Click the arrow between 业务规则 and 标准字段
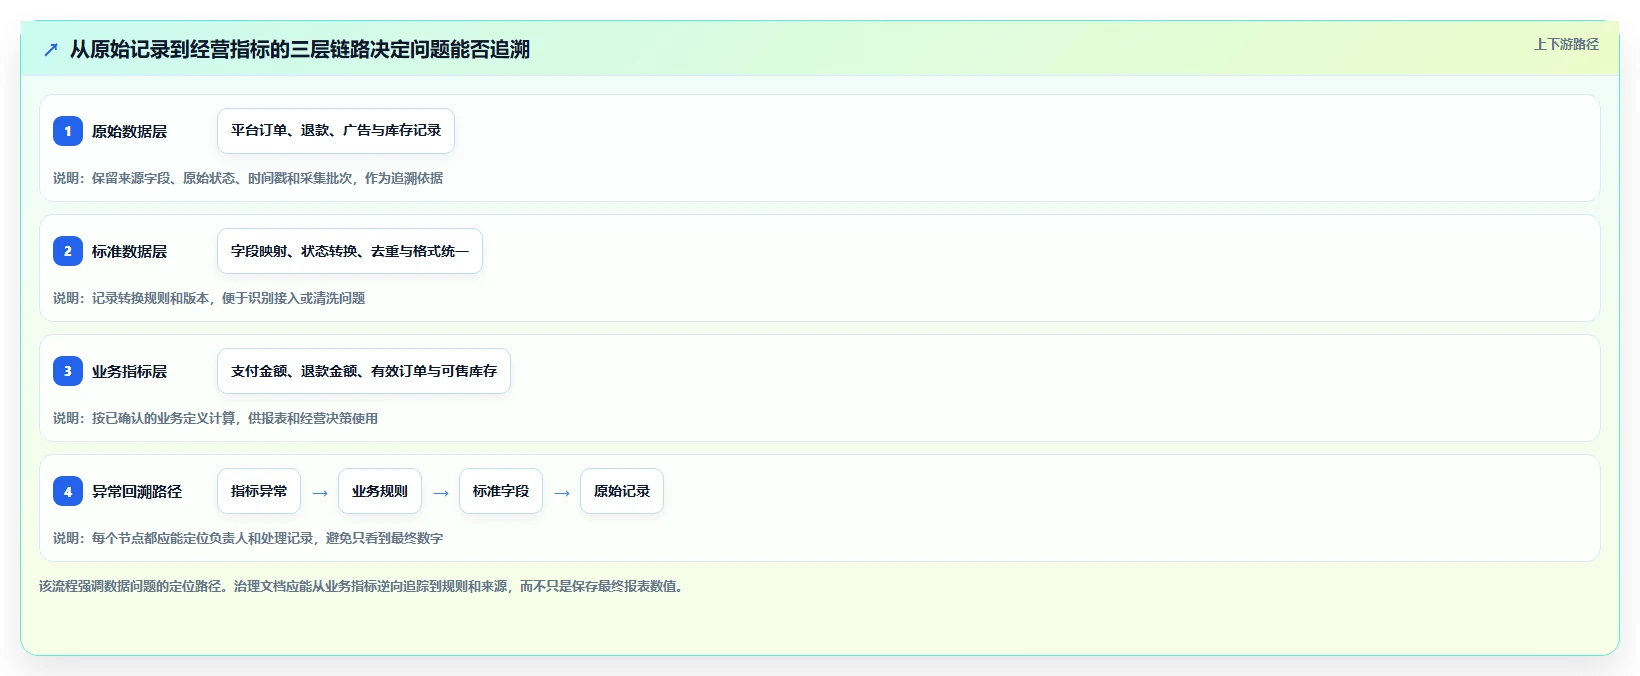Image resolution: width=1640 pixels, height=676 pixels. pyautogui.click(x=441, y=493)
